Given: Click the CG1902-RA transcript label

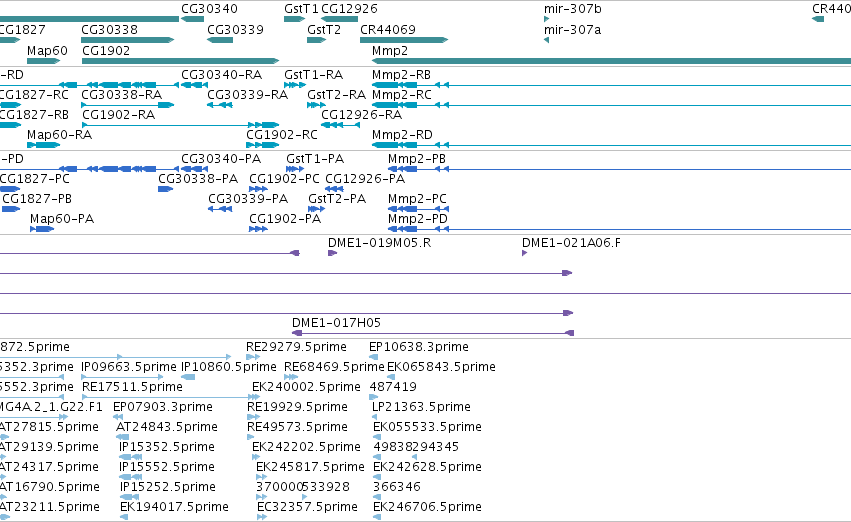Looking at the screenshot, I should pos(118,115).
